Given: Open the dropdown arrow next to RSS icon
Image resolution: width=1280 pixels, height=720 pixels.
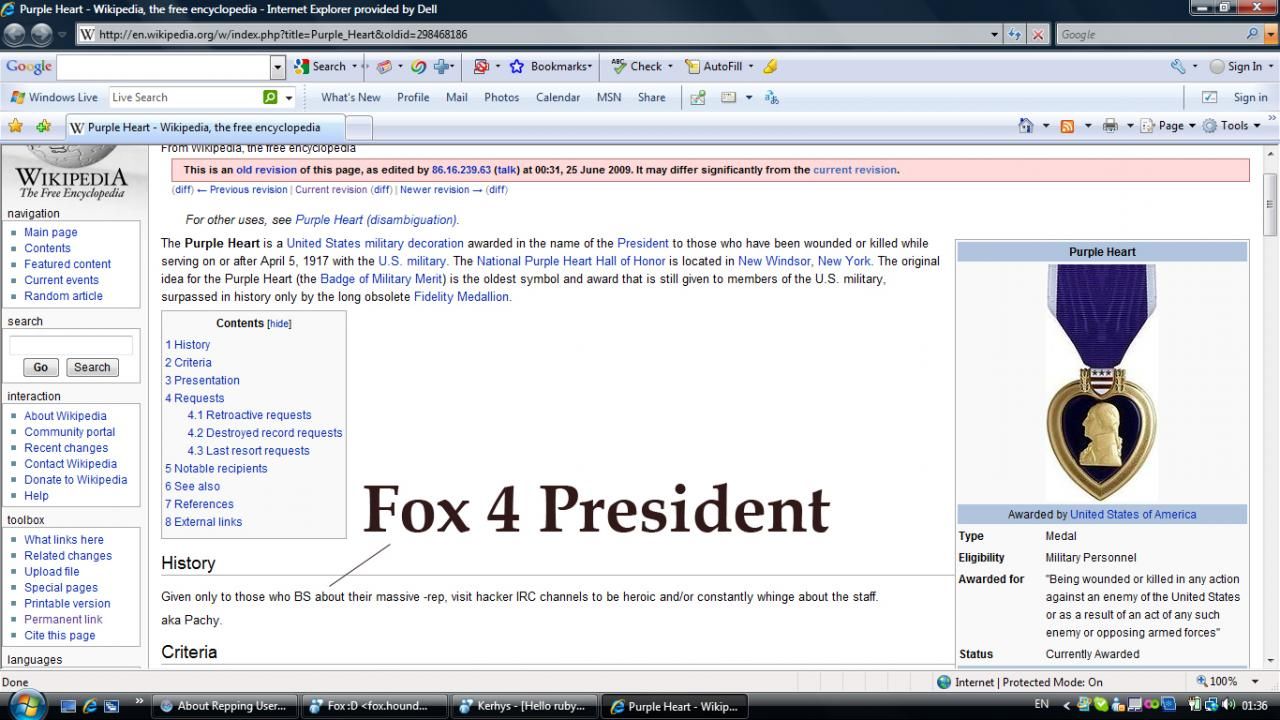Looking at the screenshot, I should coord(1088,126).
